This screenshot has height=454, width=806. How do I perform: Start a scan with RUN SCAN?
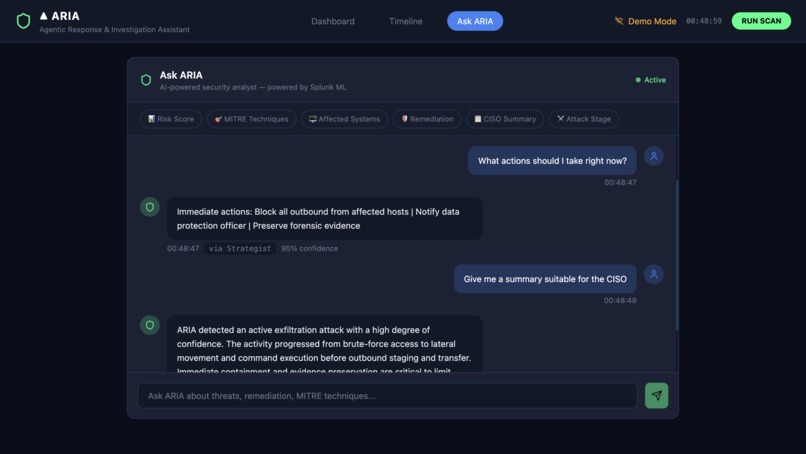(x=761, y=21)
